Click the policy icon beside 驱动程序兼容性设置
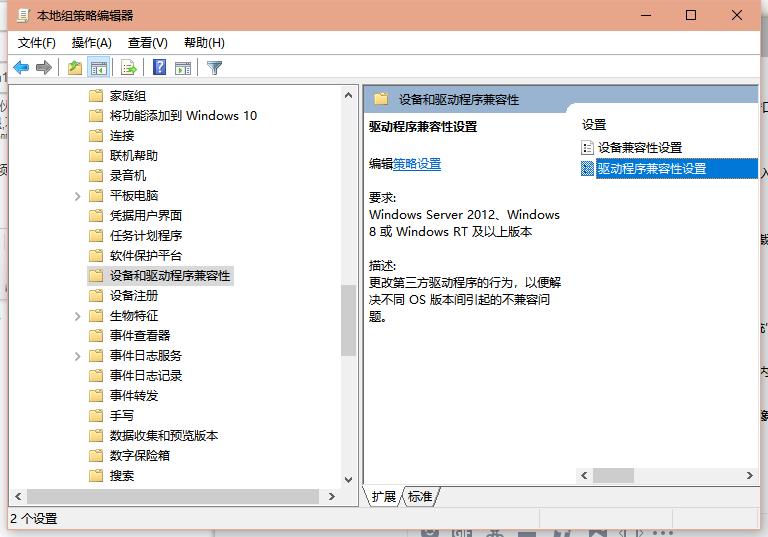The height and width of the screenshot is (537, 768). (587, 169)
